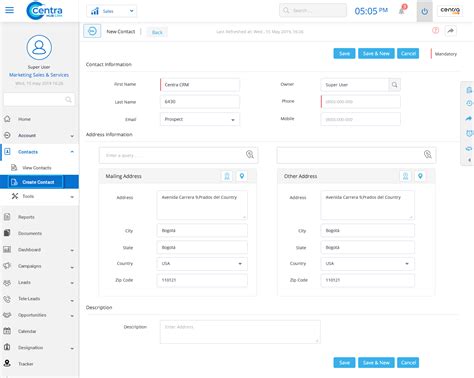Click the other address query search icon
Viewport: 474px width, 378px height.
[428, 154]
